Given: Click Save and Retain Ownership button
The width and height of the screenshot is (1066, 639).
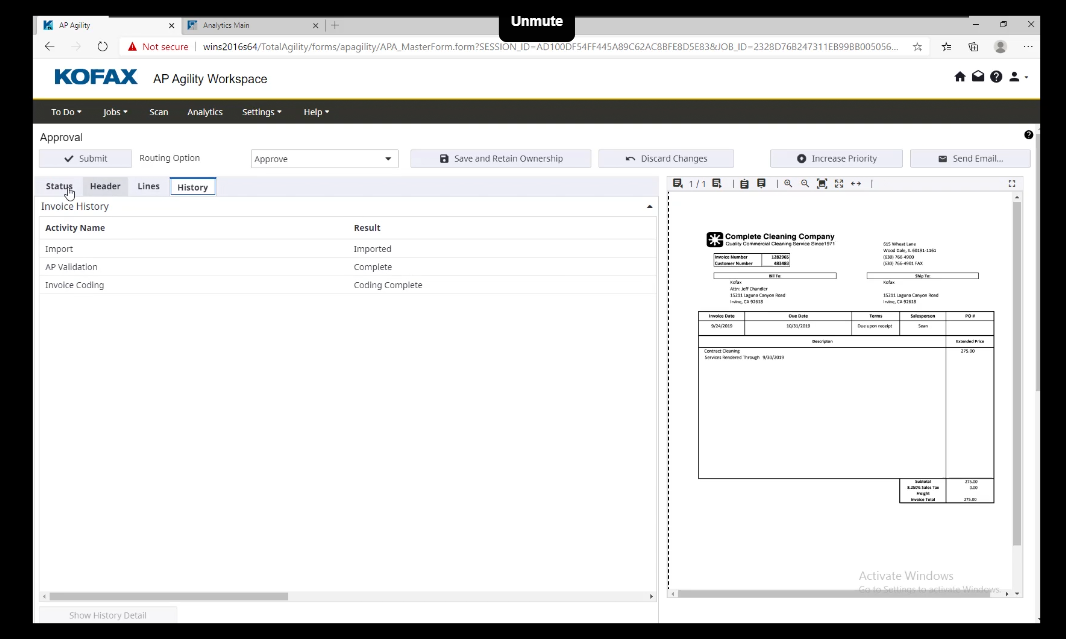Looking at the screenshot, I should pyautogui.click(x=501, y=159).
